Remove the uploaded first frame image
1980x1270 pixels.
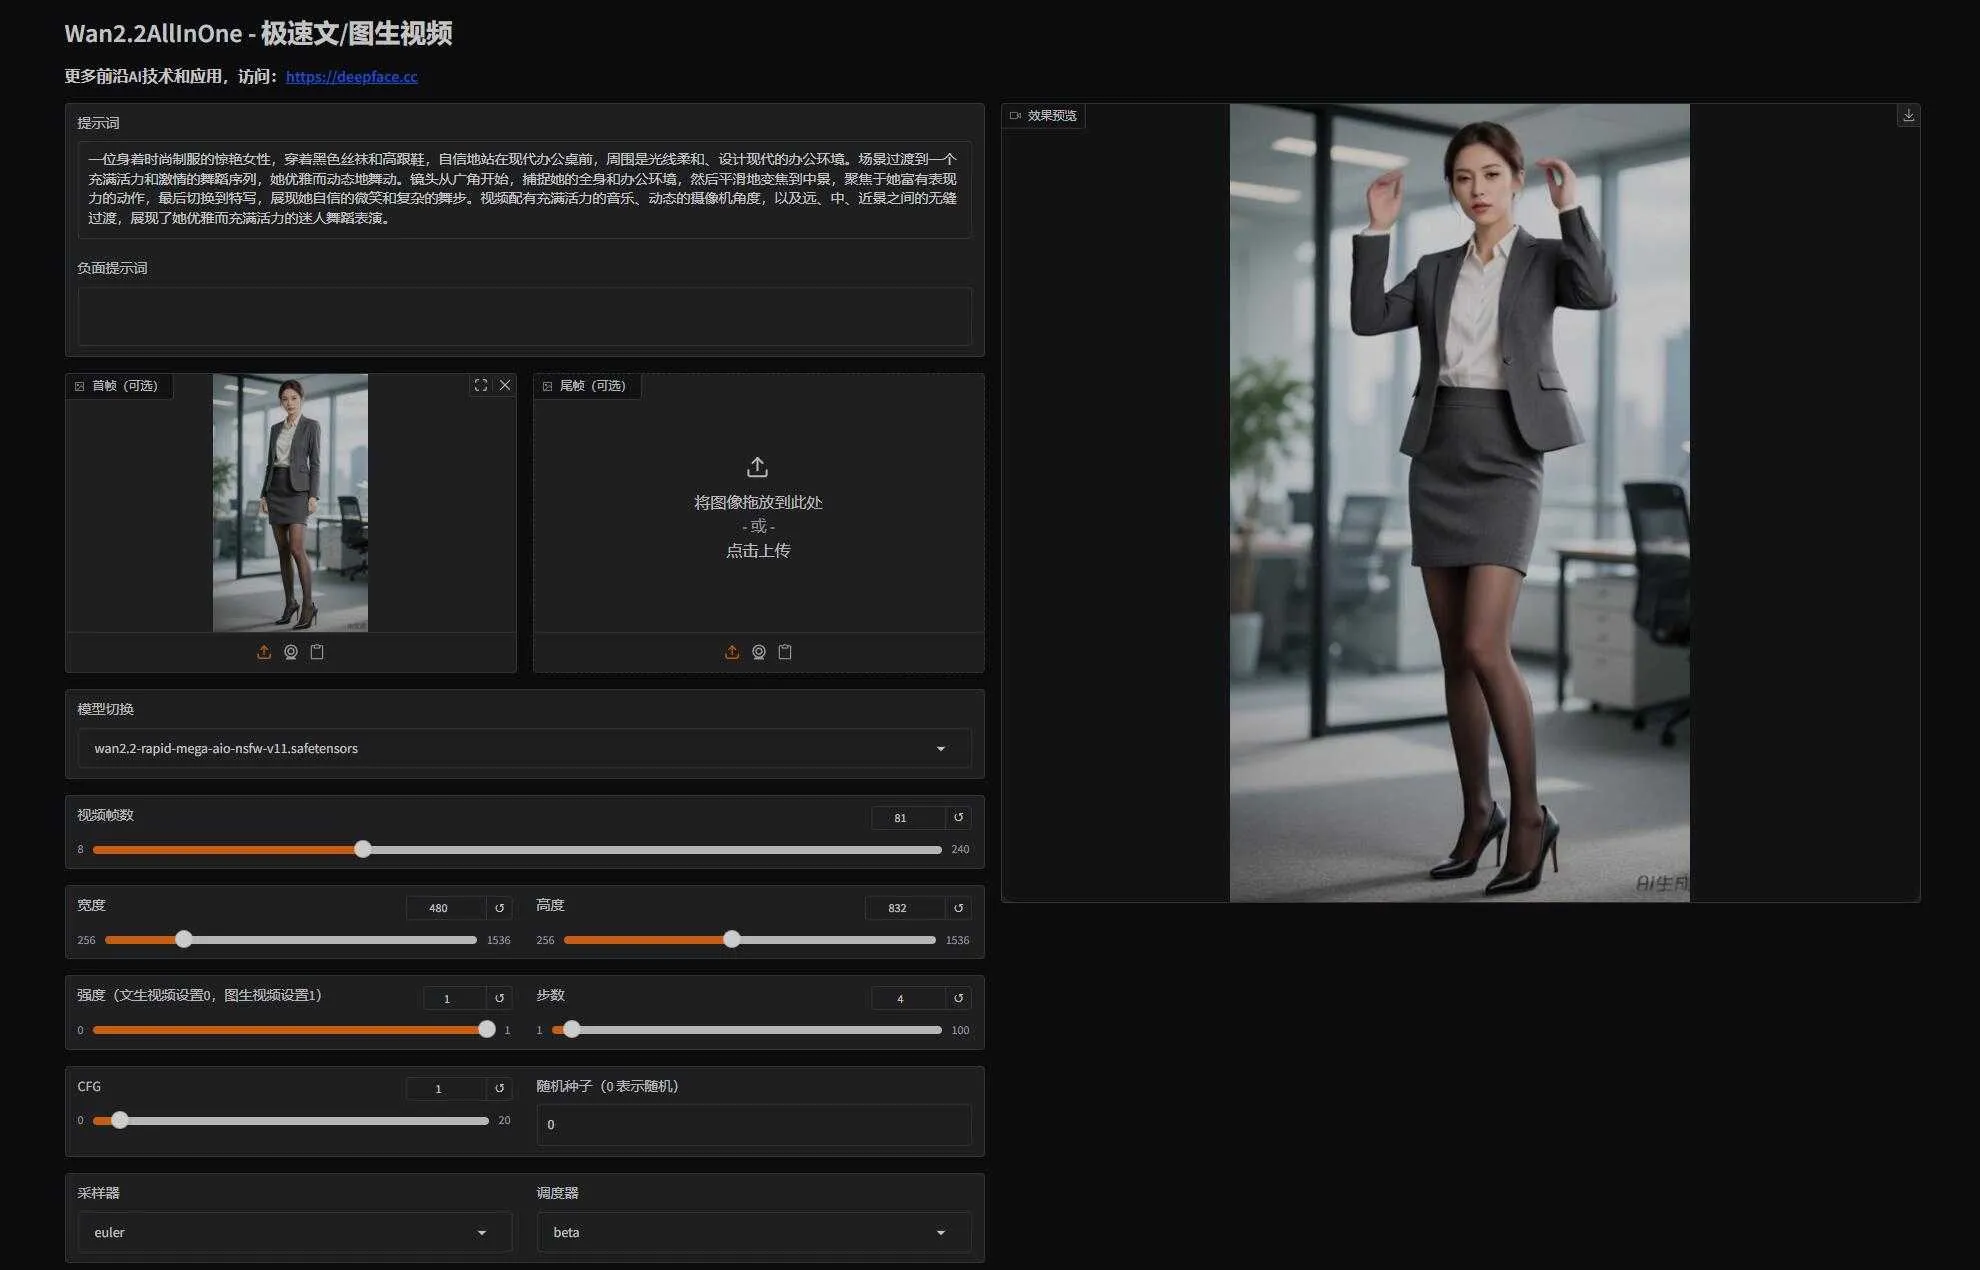tap(505, 385)
